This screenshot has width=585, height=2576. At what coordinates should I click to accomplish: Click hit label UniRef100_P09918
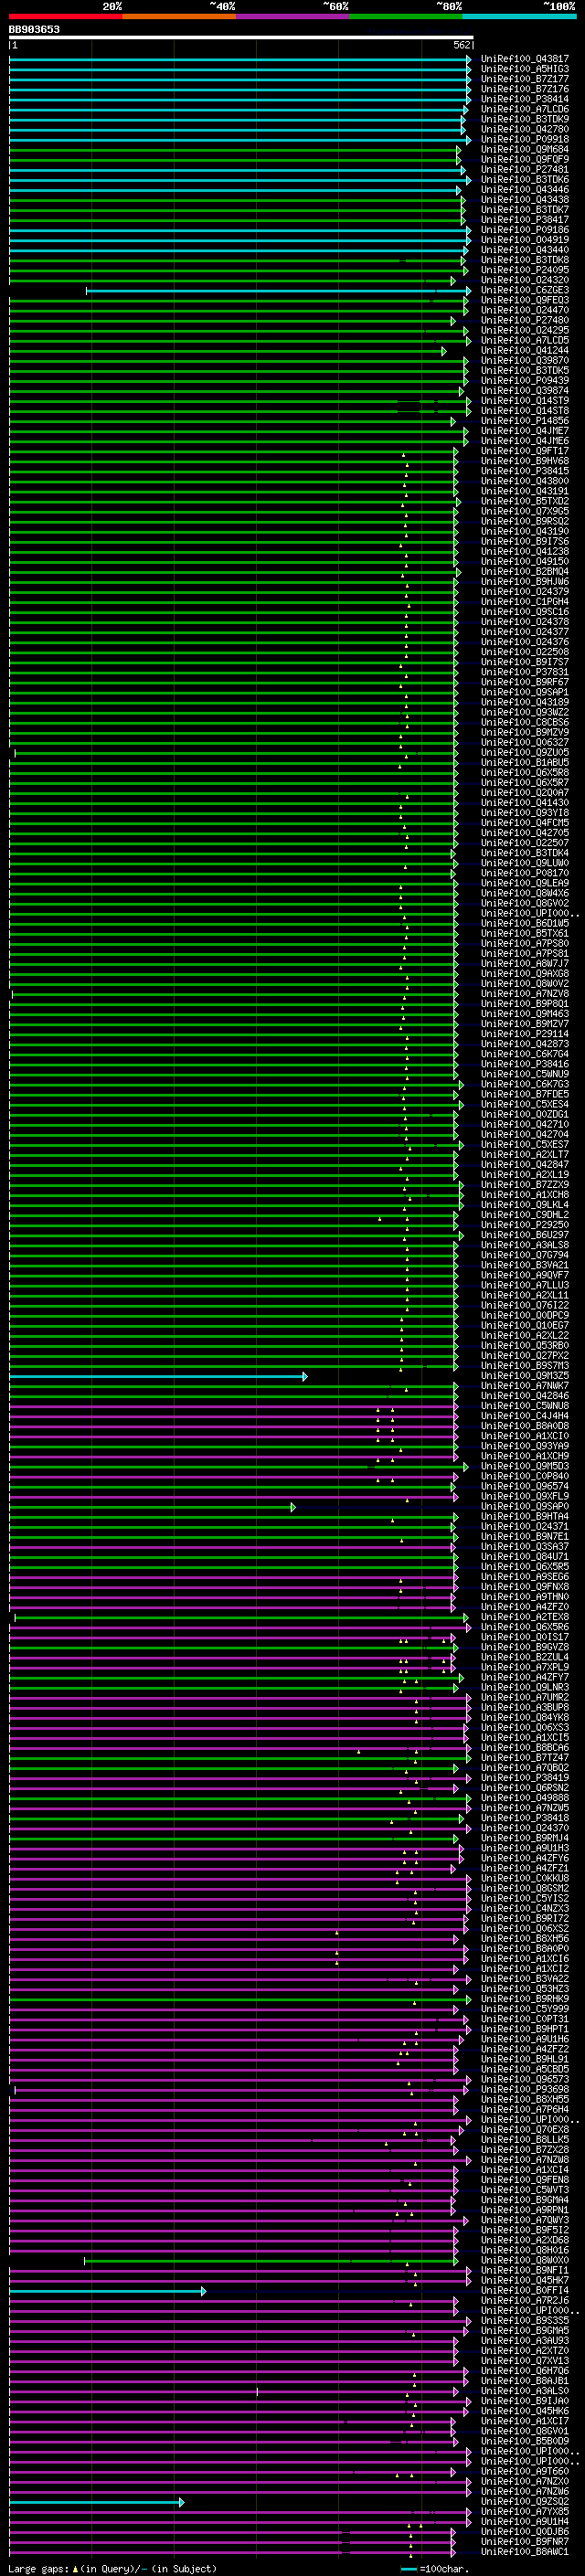[525, 139]
